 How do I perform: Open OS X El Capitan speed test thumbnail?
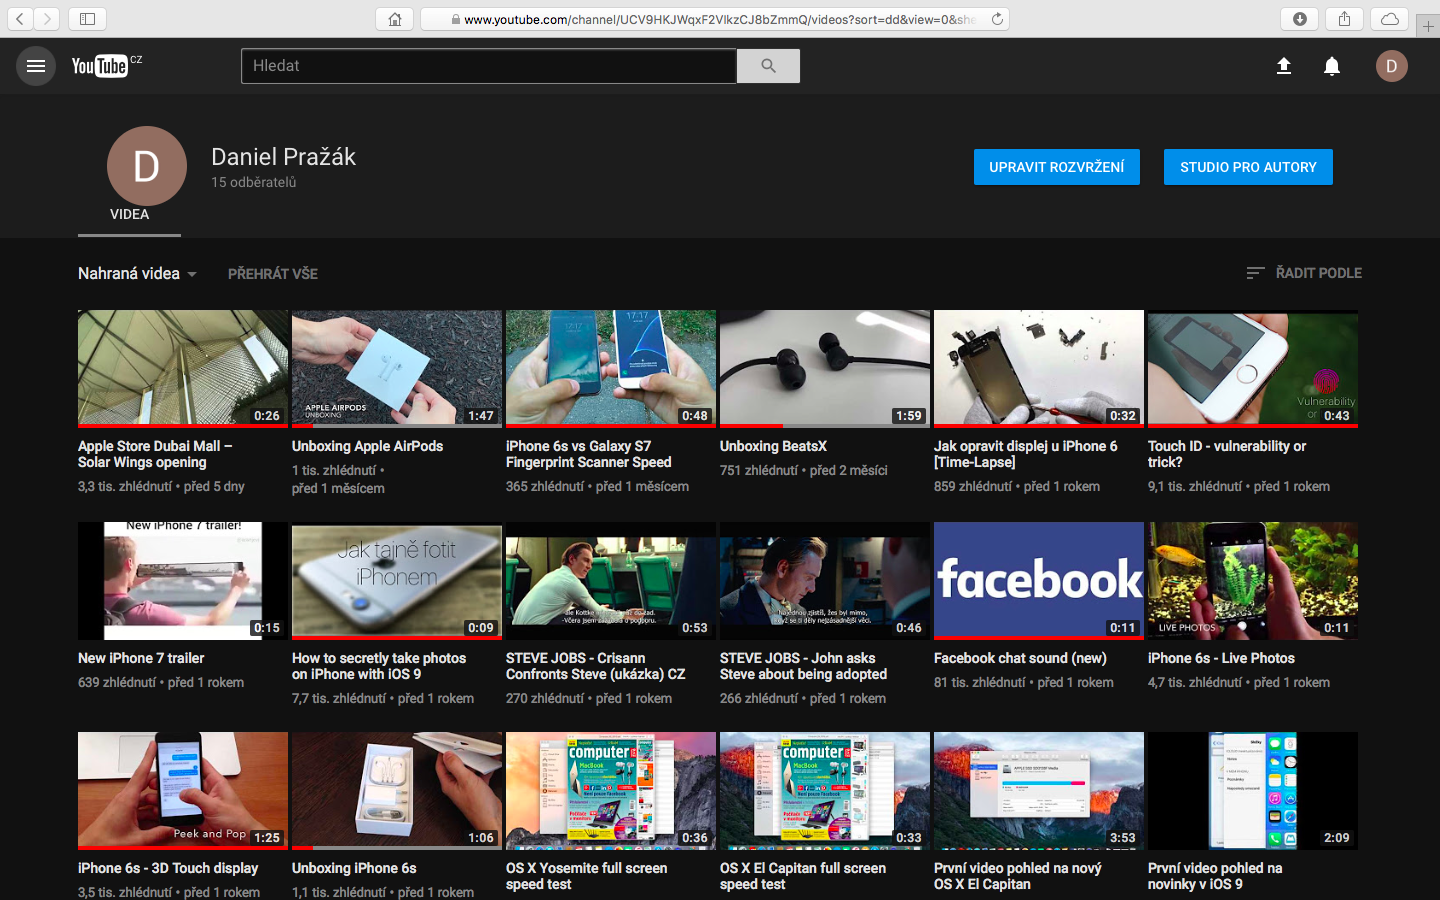pyautogui.click(x=825, y=791)
